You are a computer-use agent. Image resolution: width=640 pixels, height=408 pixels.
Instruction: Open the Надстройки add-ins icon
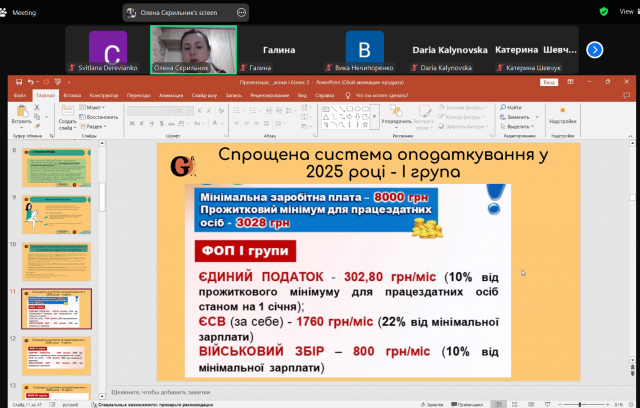pyautogui.click(x=563, y=117)
